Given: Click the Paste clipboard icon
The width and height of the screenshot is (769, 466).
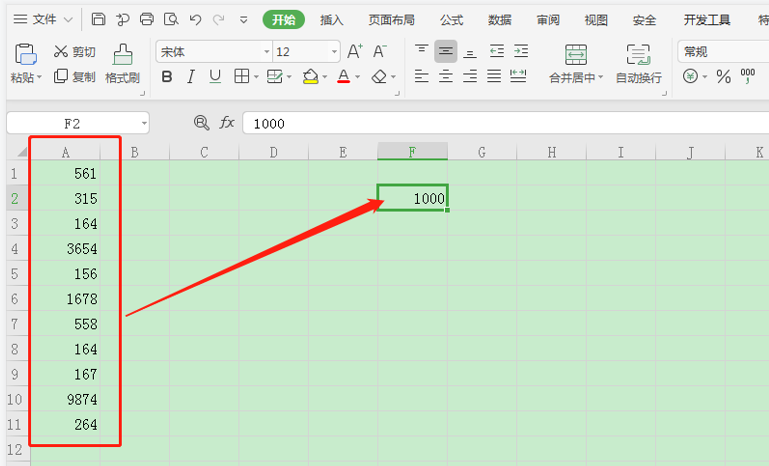Looking at the screenshot, I should point(26,54).
